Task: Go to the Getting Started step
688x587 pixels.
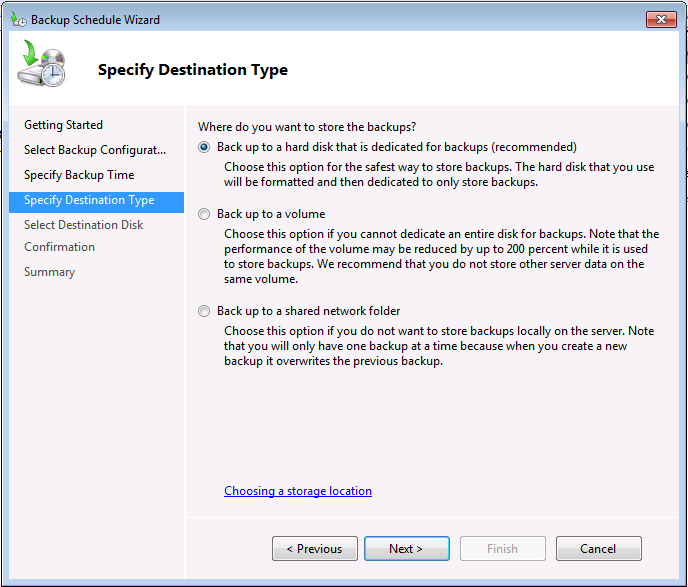Action: [63, 125]
